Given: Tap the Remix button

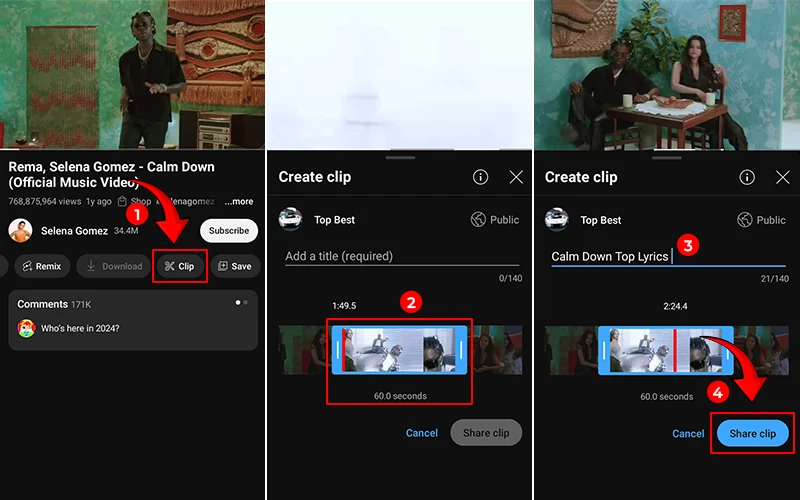Looking at the screenshot, I should click(x=42, y=266).
